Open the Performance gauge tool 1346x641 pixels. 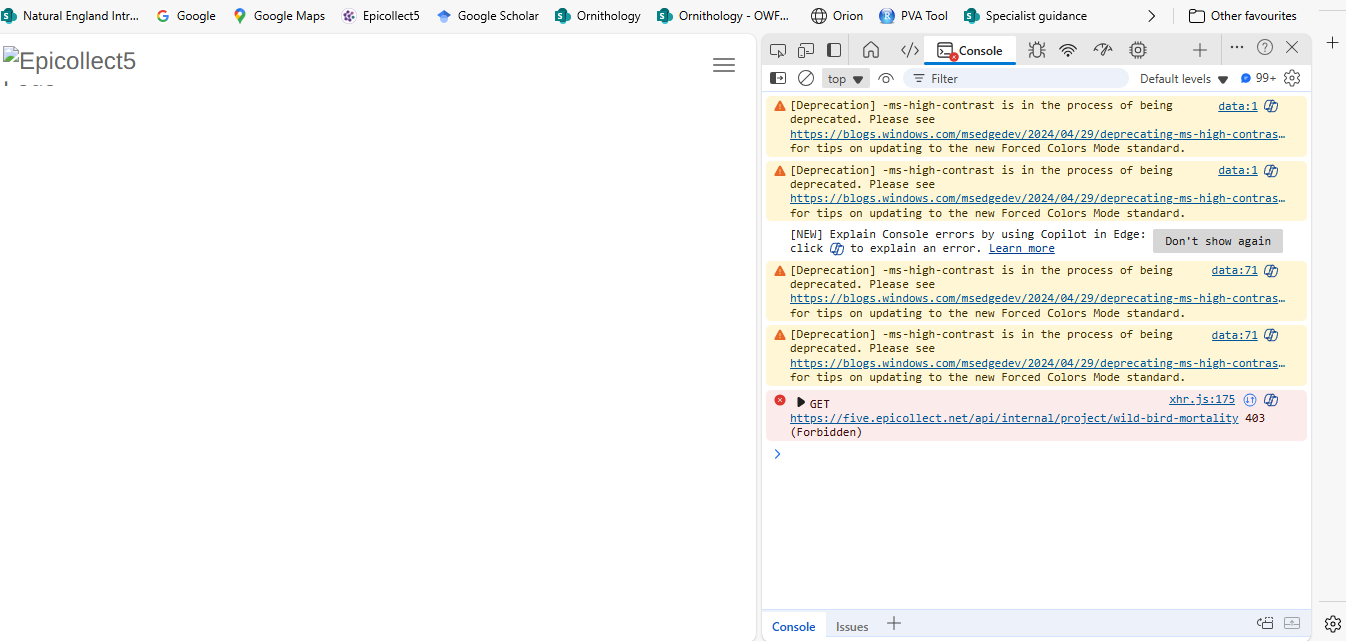coord(1103,50)
